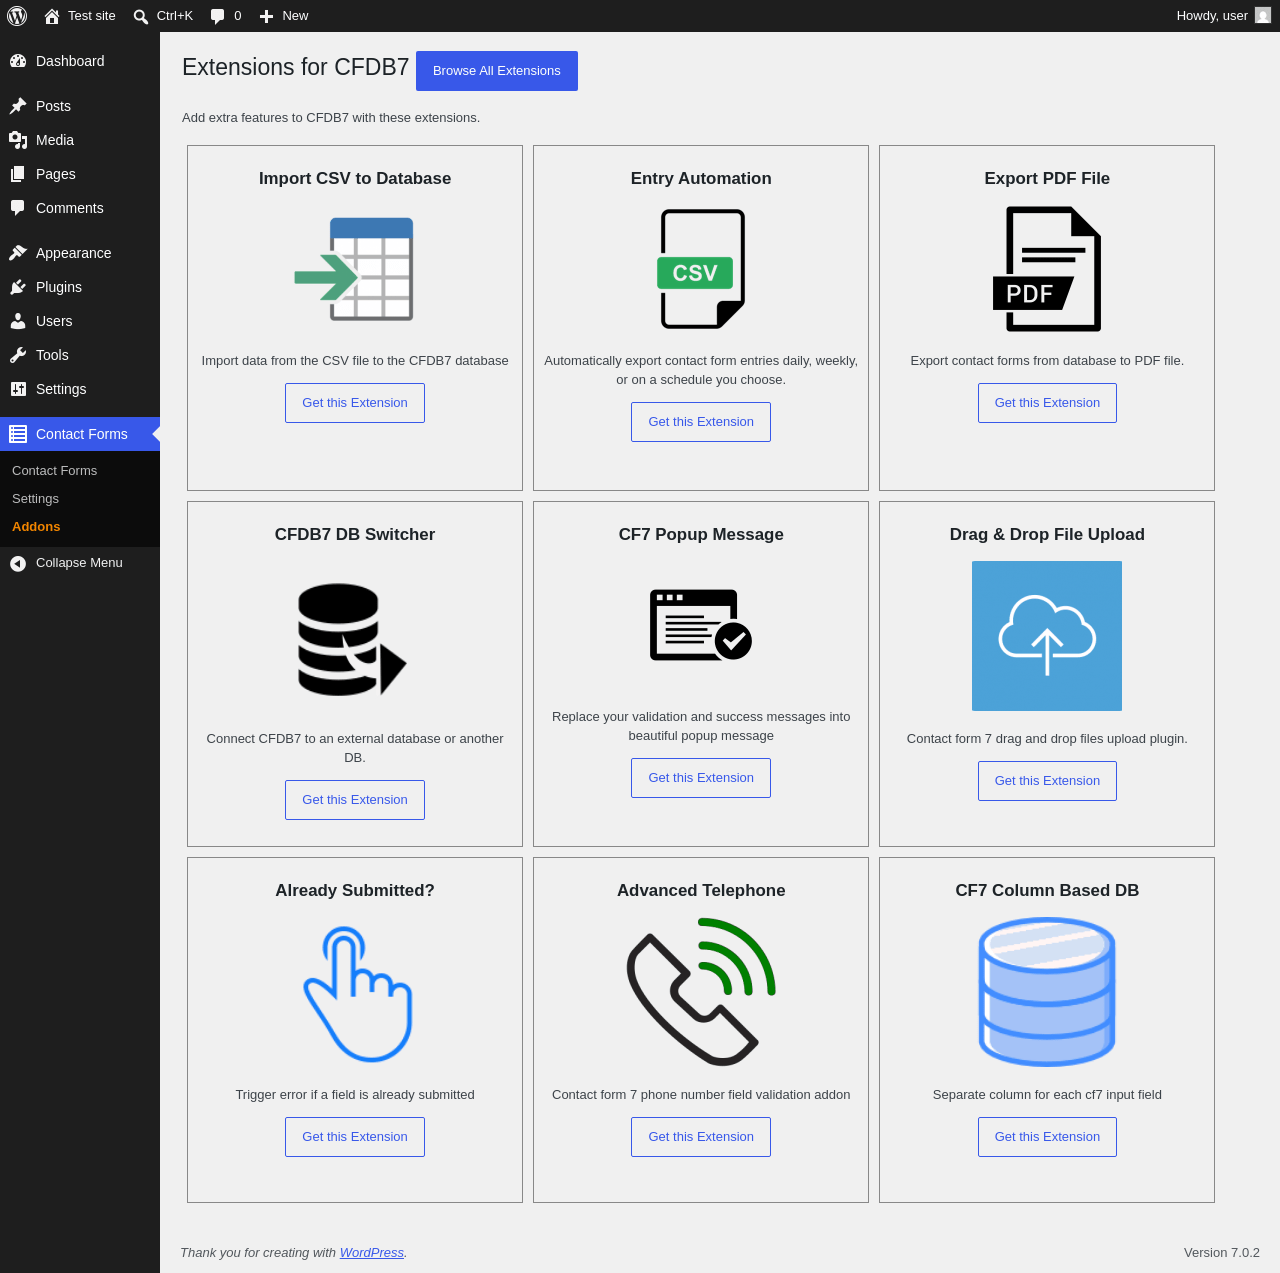Click the CF7 Column Based DB icon
Image resolution: width=1280 pixels, height=1273 pixels.
click(1047, 992)
